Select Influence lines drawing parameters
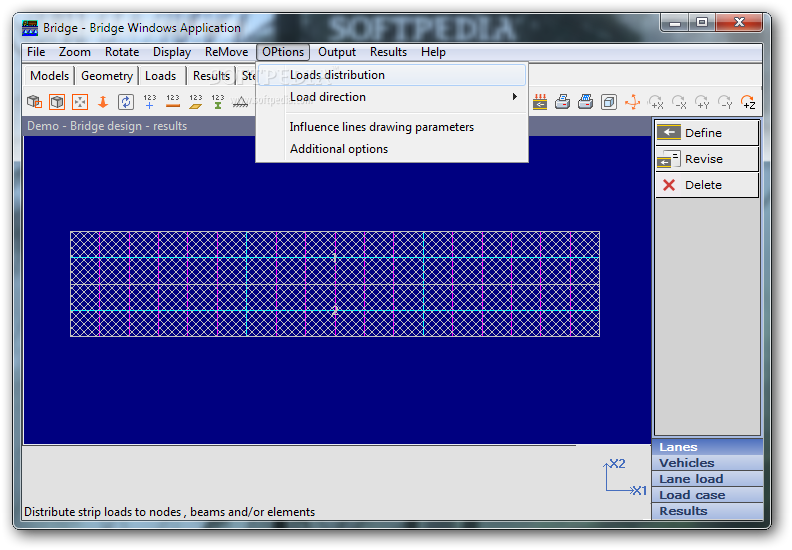 coord(392,127)
